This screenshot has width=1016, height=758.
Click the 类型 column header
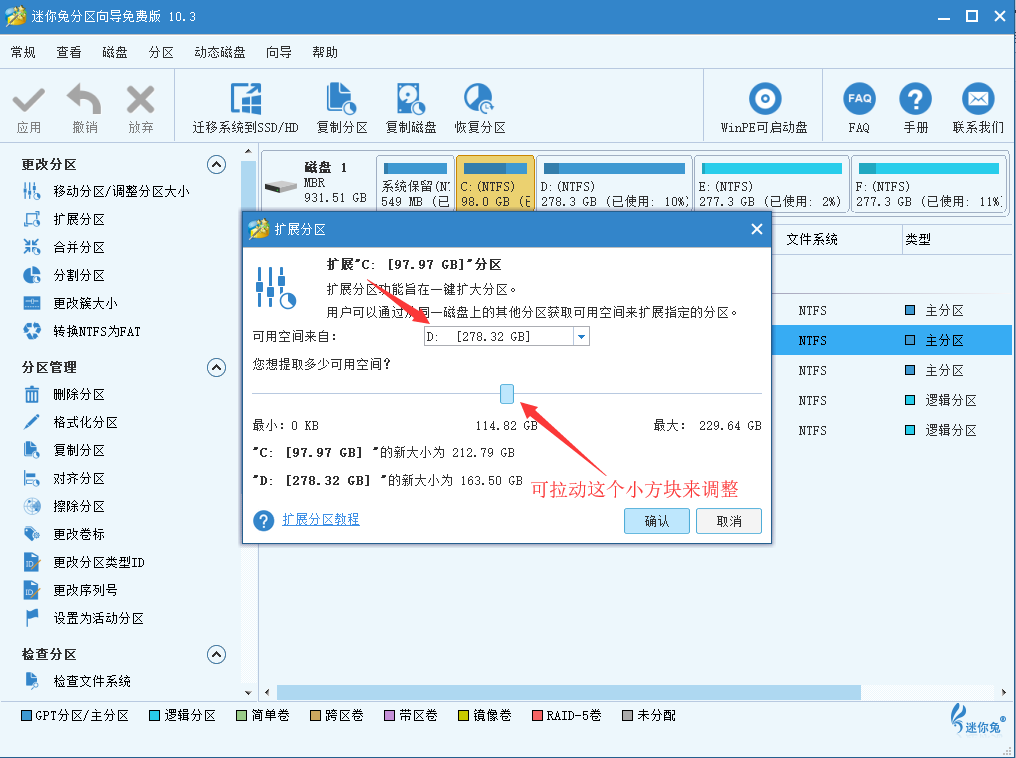[x=918, y=239]
